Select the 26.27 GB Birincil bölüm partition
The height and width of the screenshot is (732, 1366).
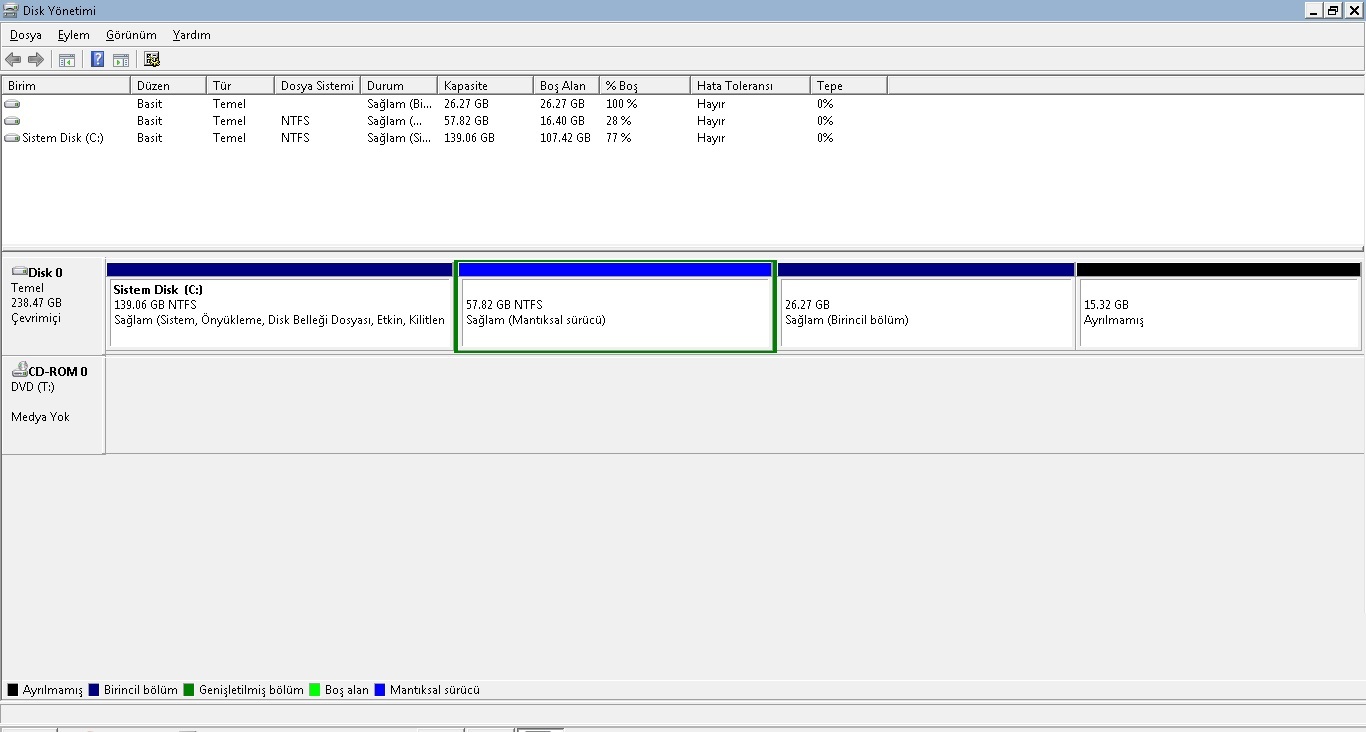pos(926,312)
